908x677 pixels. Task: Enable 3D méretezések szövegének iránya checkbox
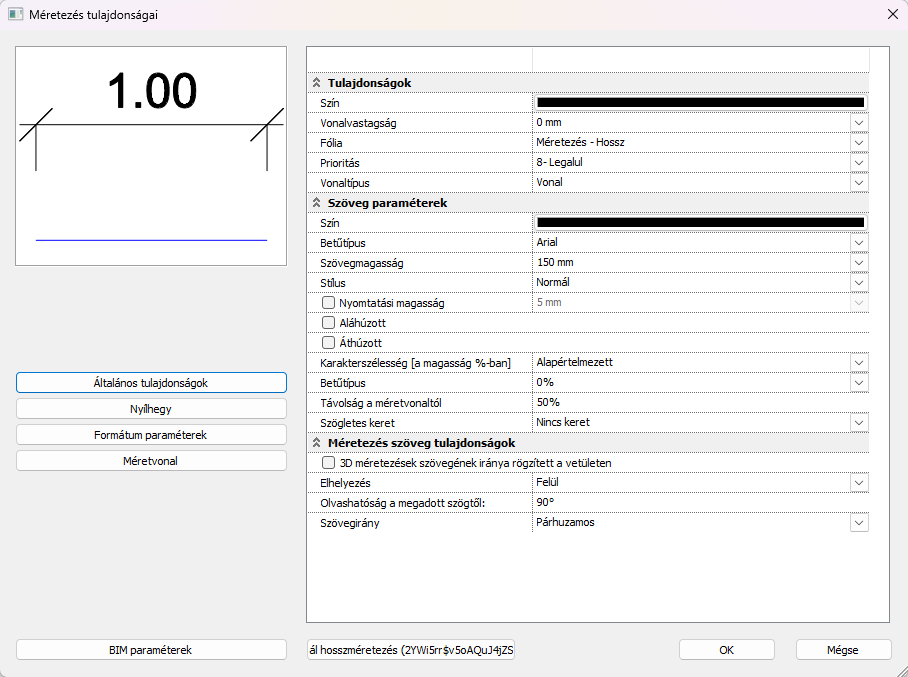click(x=328, y=463)
